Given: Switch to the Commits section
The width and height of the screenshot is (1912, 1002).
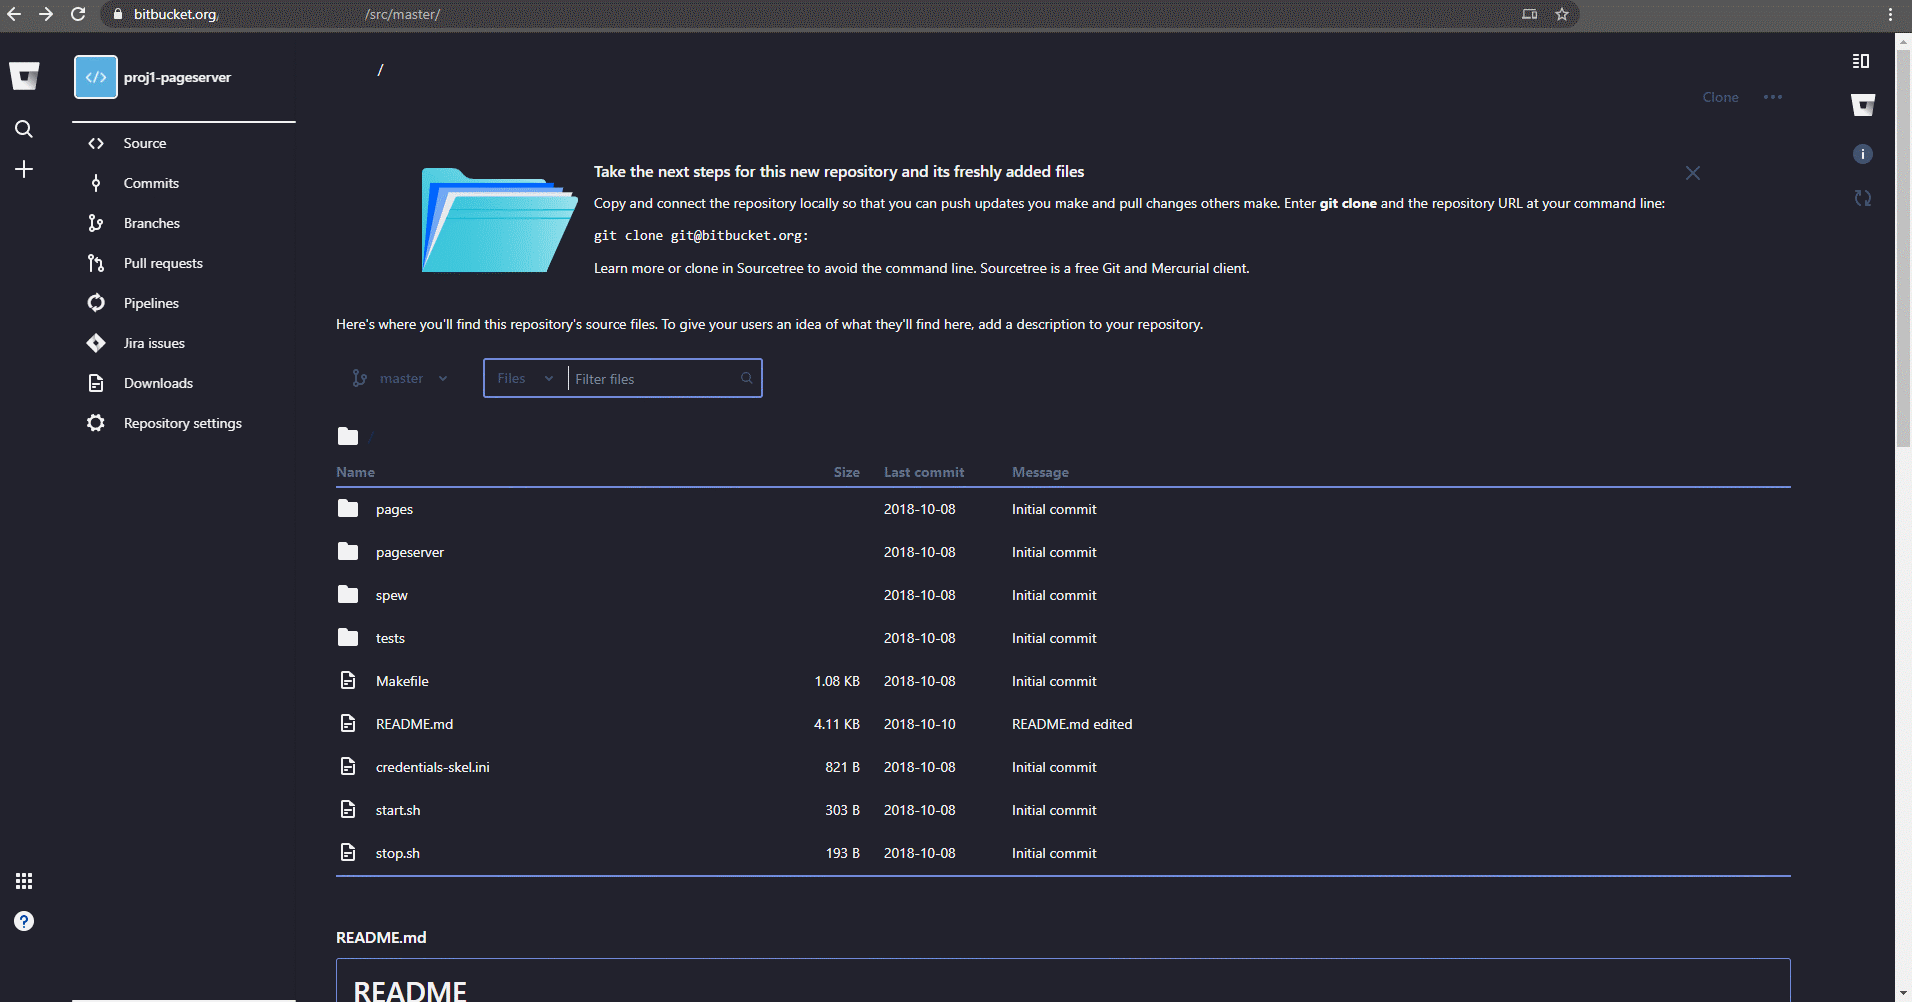Looking at the screenshot, I should (x=151, y=183).
